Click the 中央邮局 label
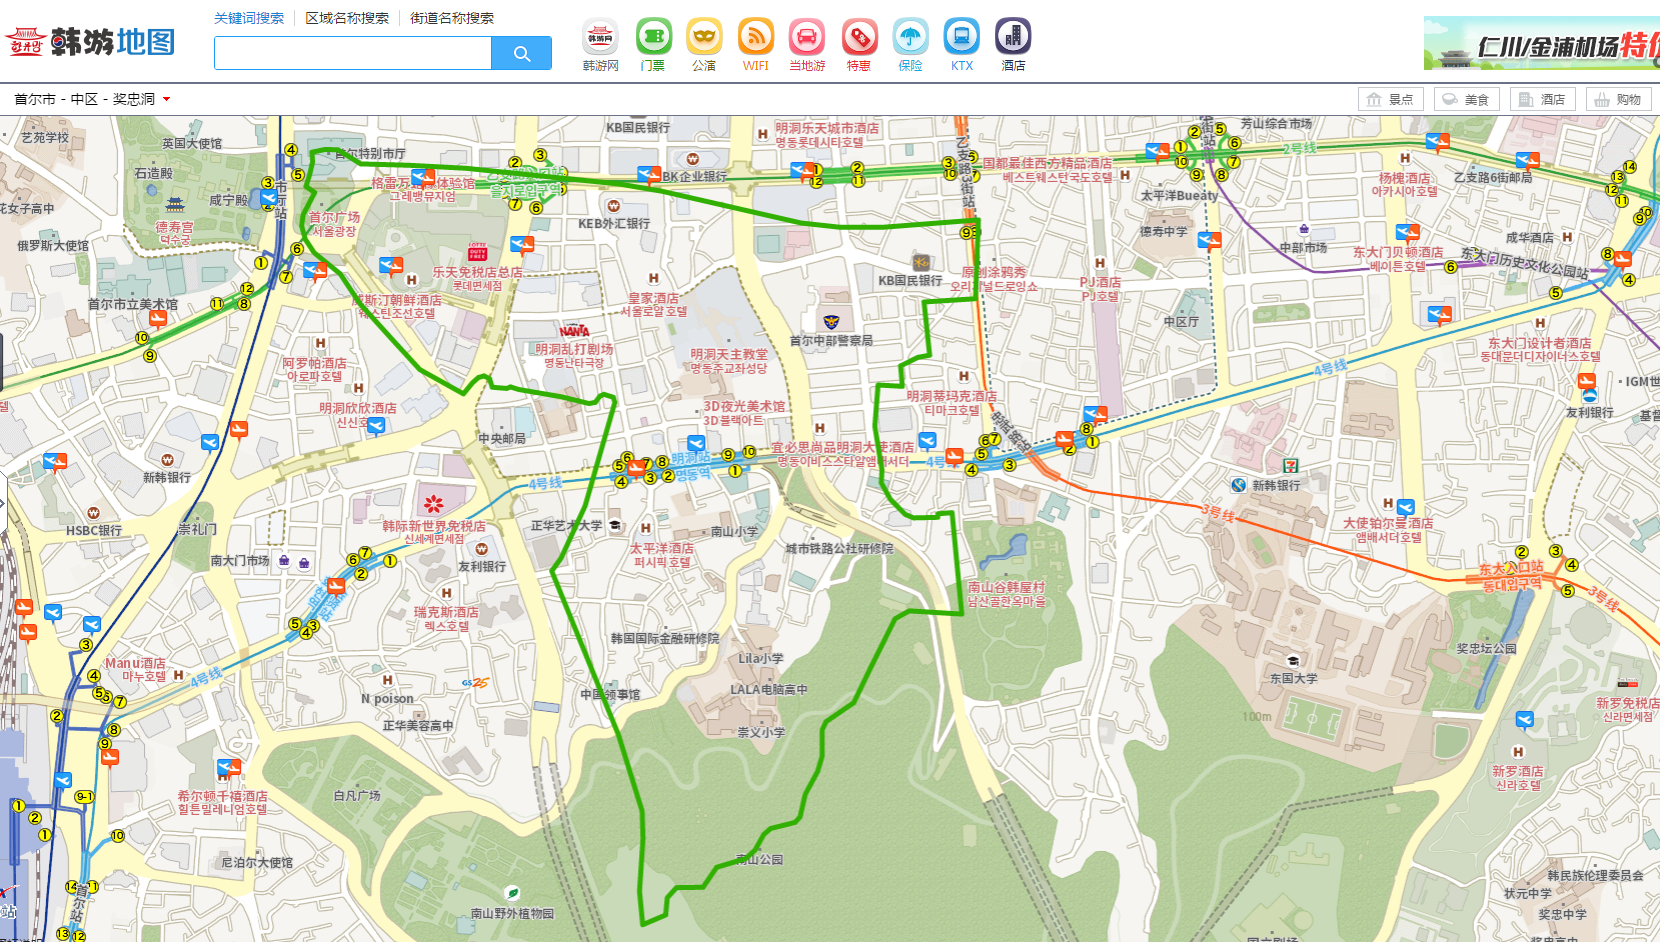Screen dimensions: 1660x942 pos(502,438)
